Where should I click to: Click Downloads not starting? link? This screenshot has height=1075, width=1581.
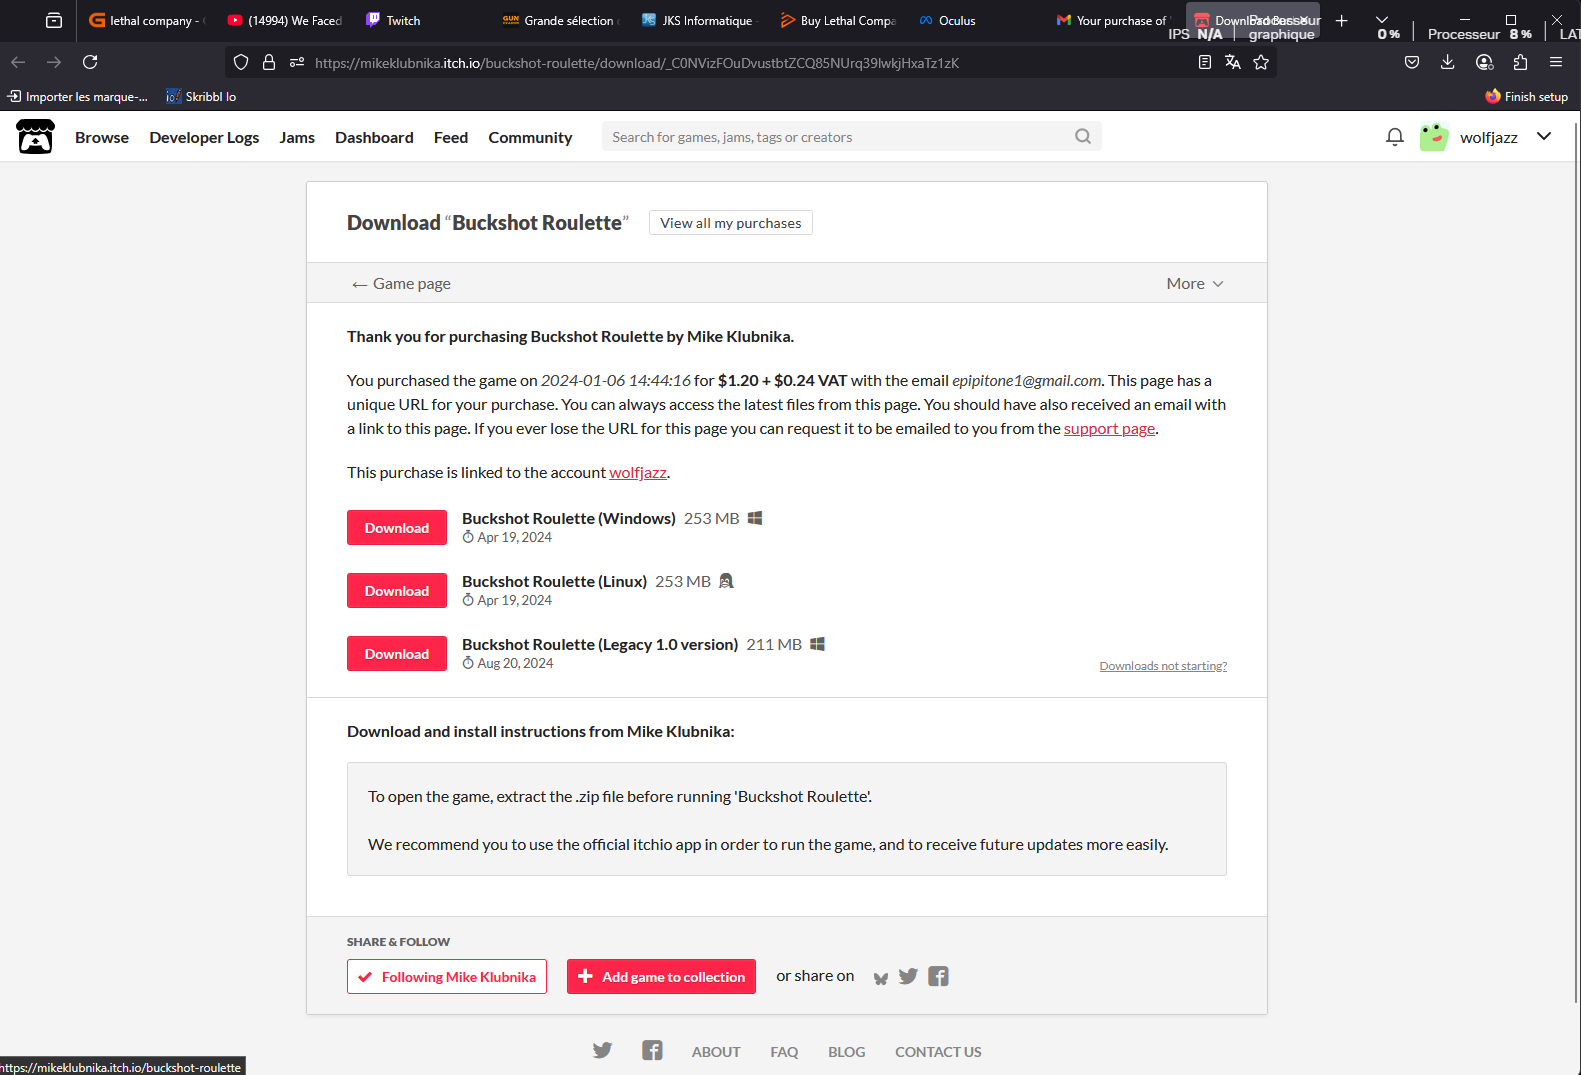pyautogui.click(x=1163, y=666)
